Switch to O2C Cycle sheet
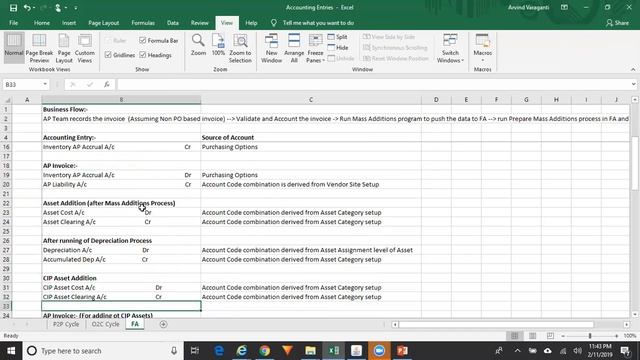 [x=105, y=324]
